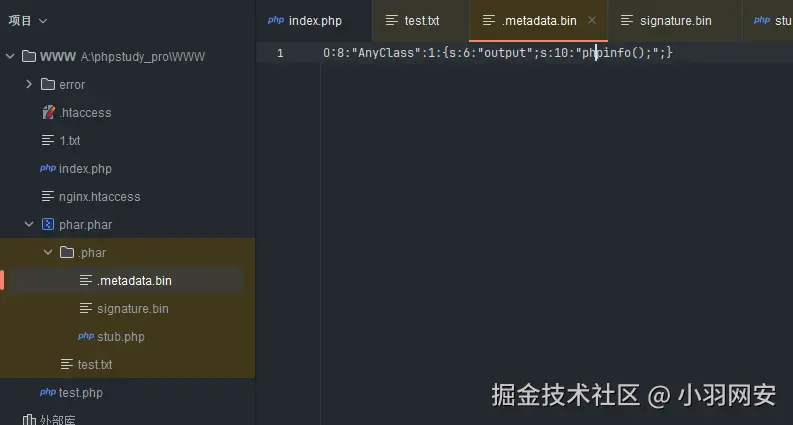
Task: Click the .metadata.bin file icon in tree
Action: click(86, 280)
